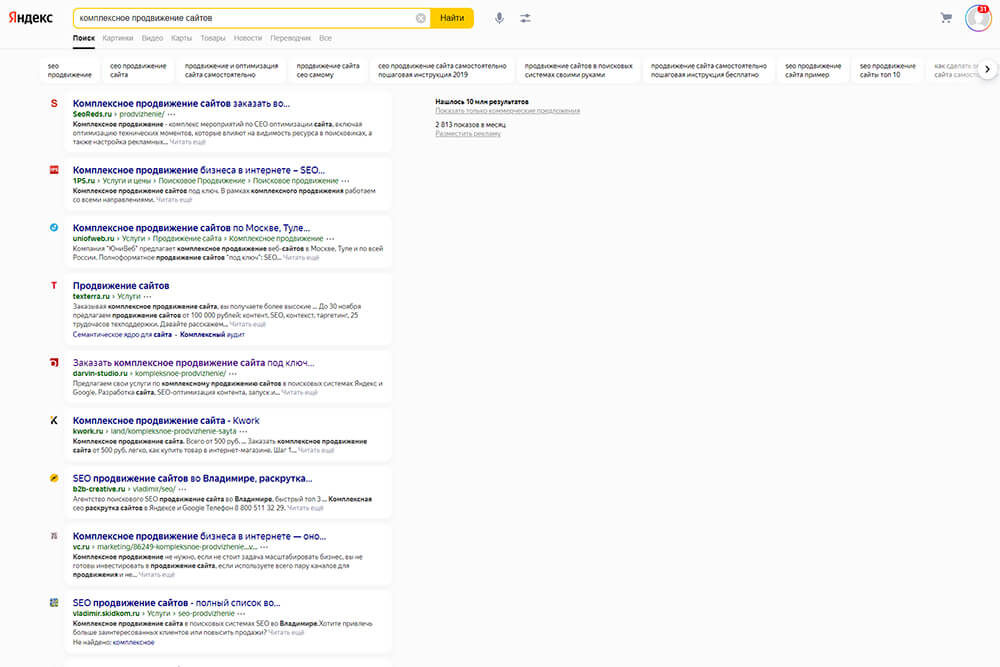Select the 'пошаговая инструкция бесплатно' suggestion chip
This screenshot has width=1000, height=667.
[x=709, y=70]
